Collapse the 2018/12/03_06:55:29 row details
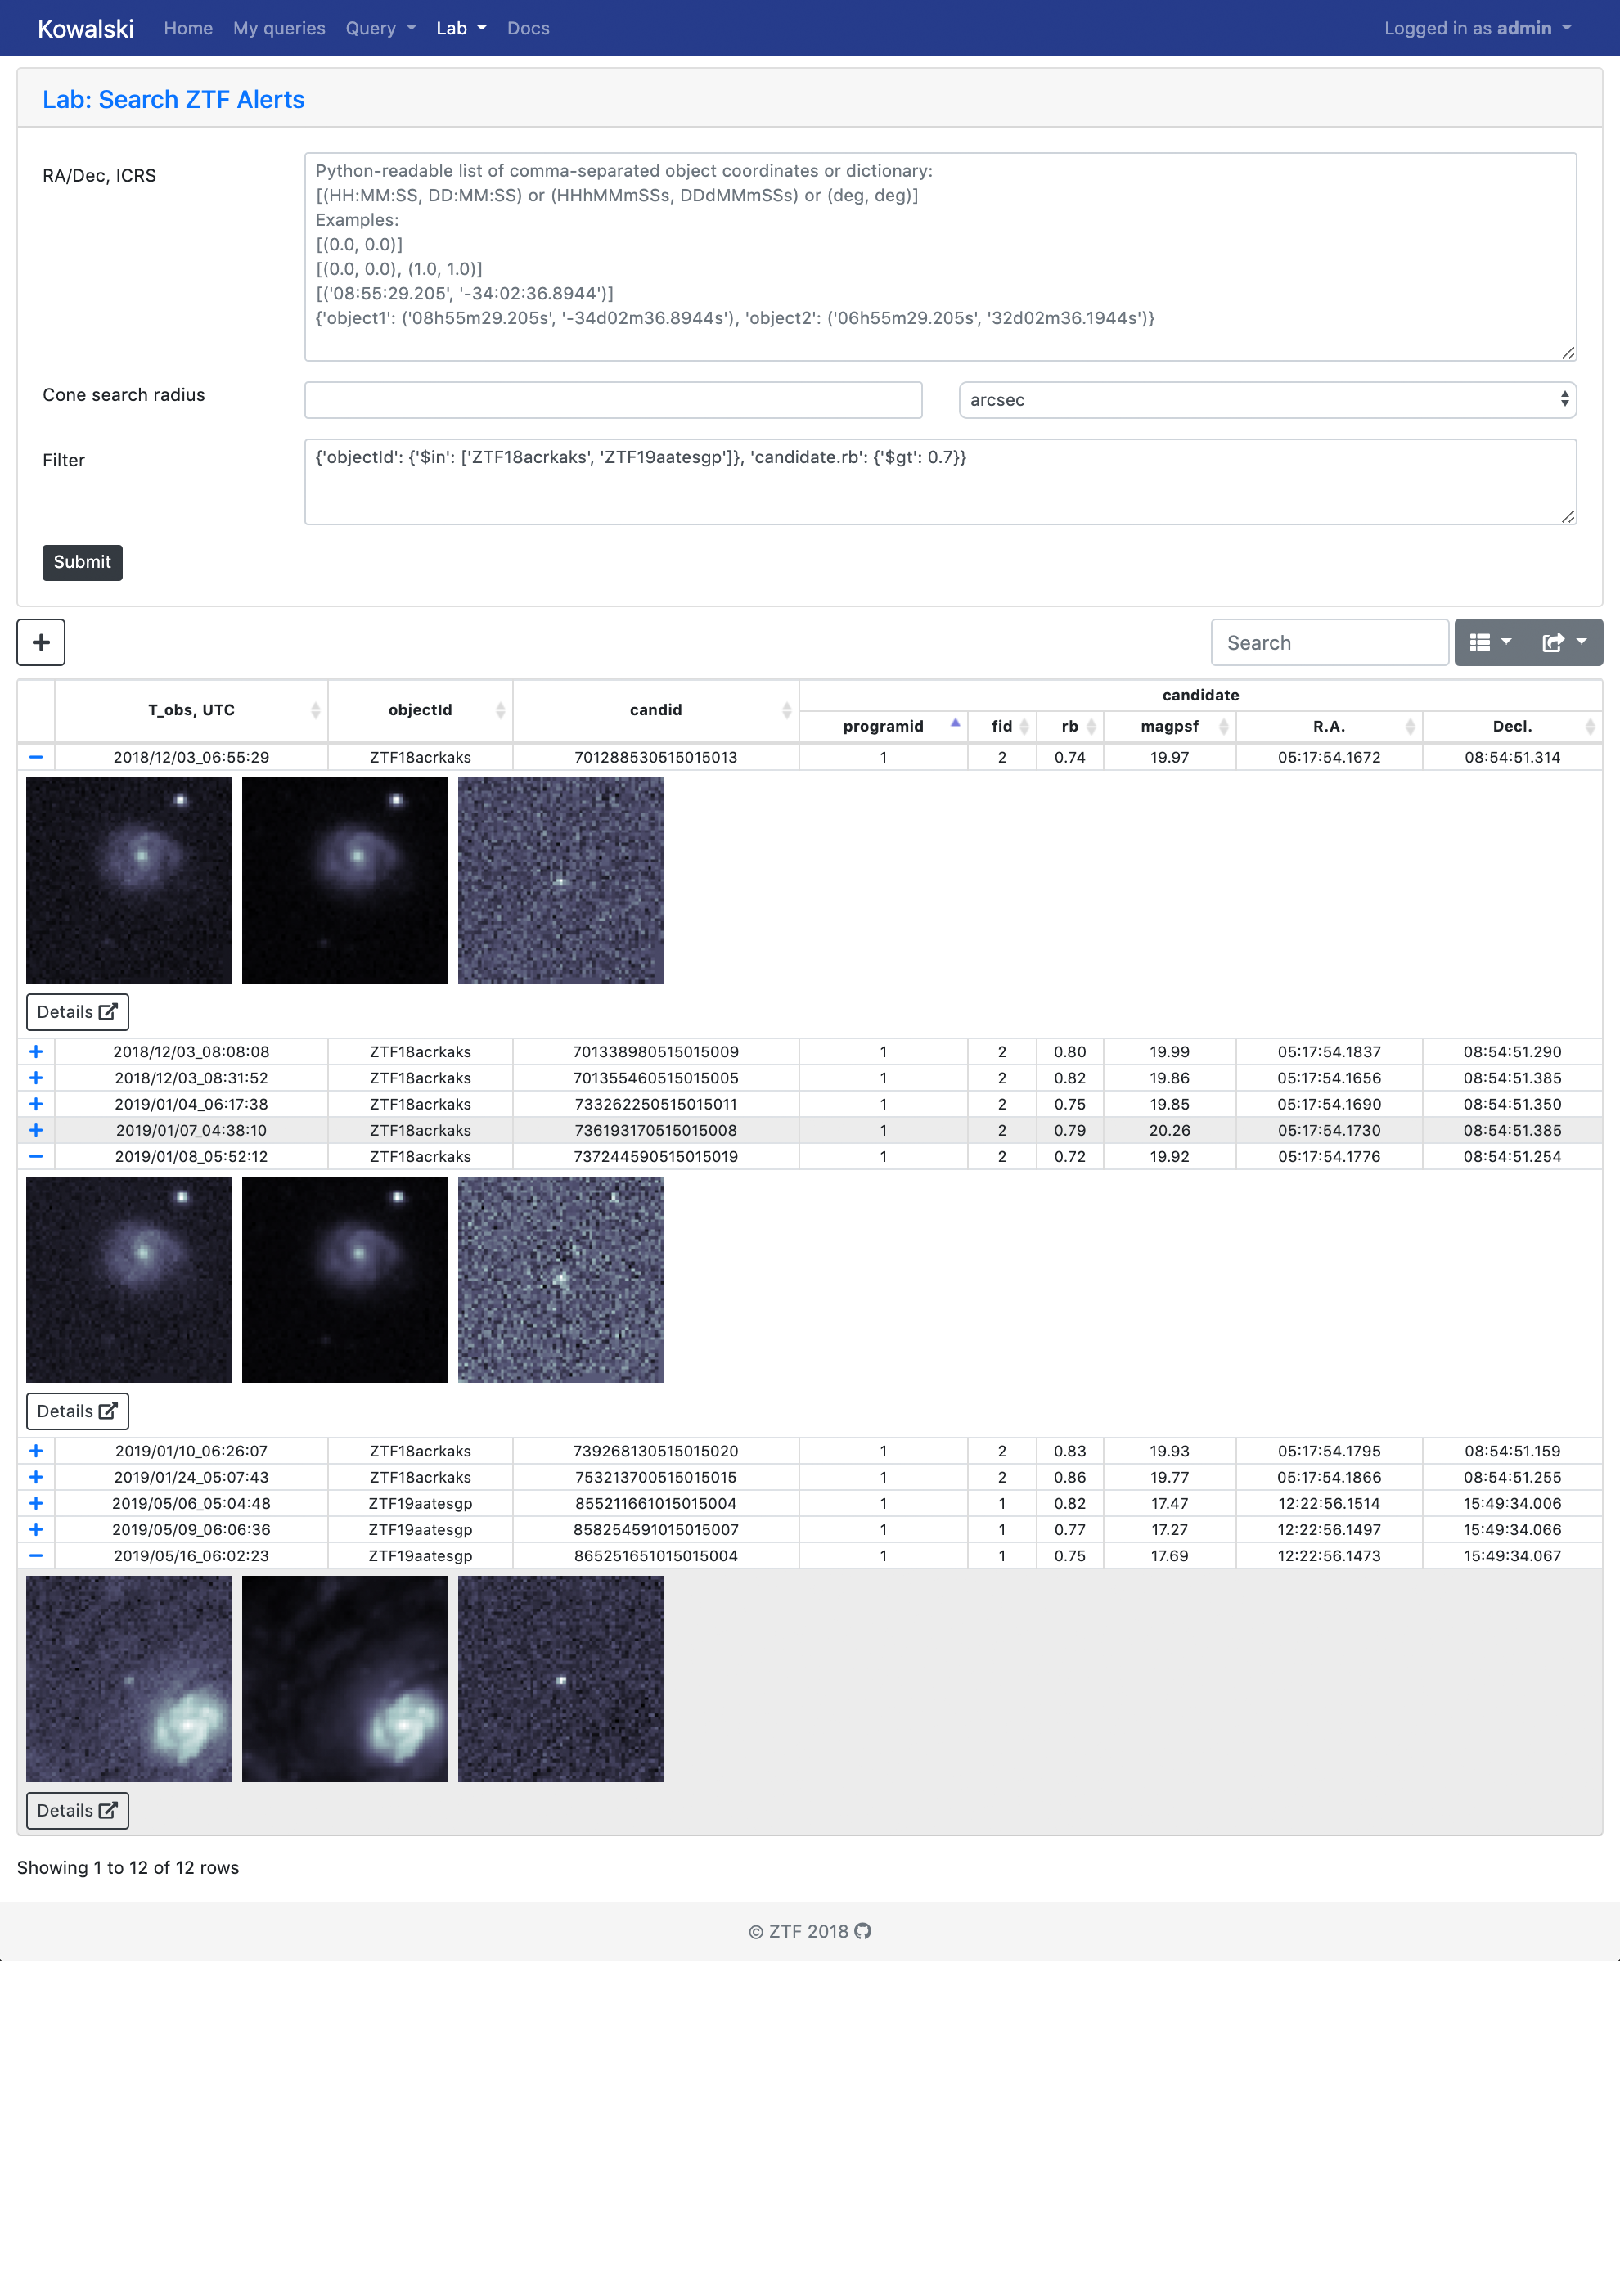The width and height of the screenshot is (1620, 2296). pos(36,757)
